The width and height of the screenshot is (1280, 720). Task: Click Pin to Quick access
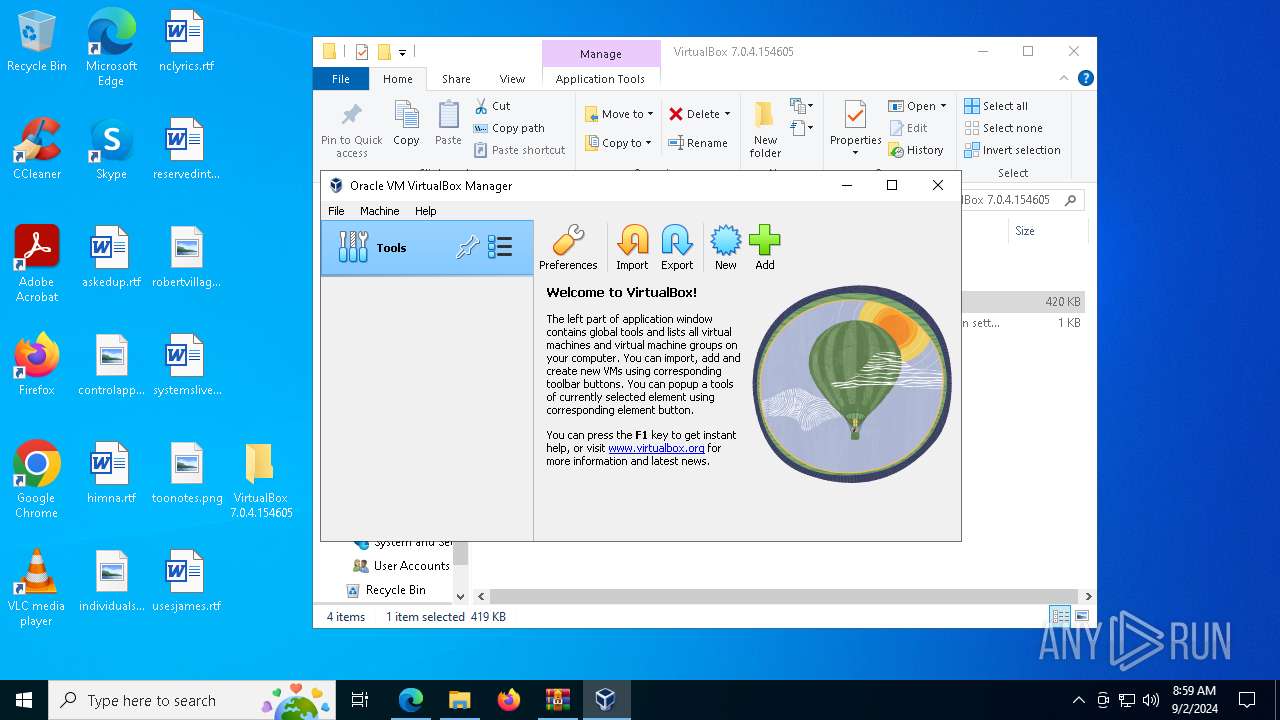(351, 130)
